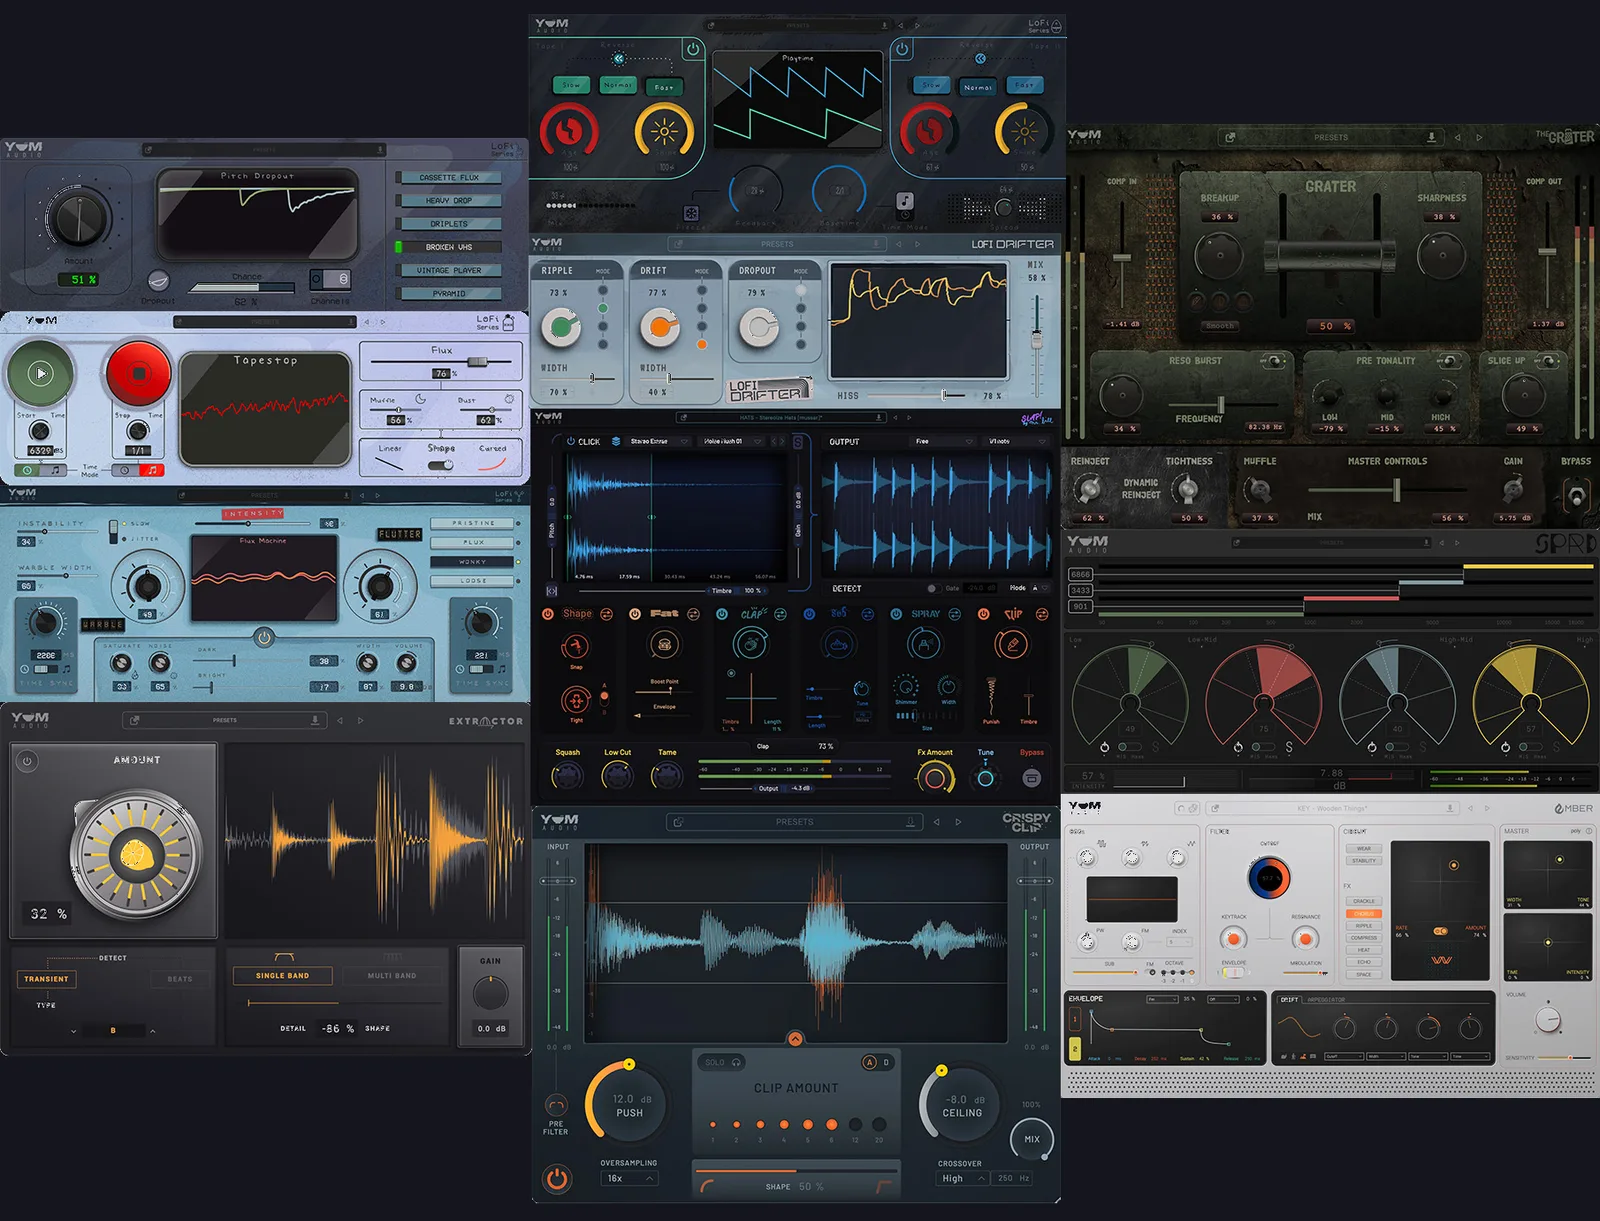Select the Heavy Drop preset
This screenshot has height=1221, width=1600.
[449, 200]
